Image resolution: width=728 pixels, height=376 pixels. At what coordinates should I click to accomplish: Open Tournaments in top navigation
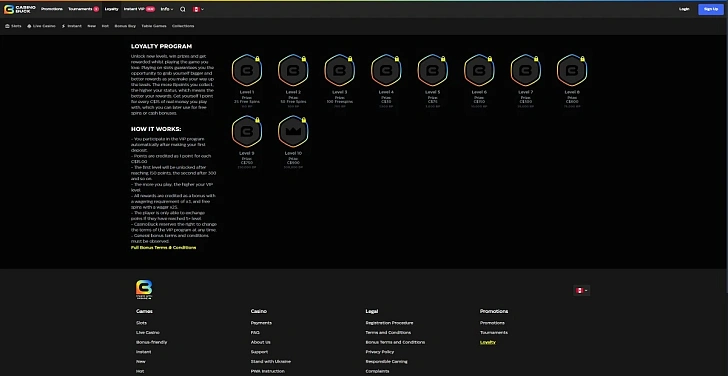pyautogui.click(x=83, y=9)
